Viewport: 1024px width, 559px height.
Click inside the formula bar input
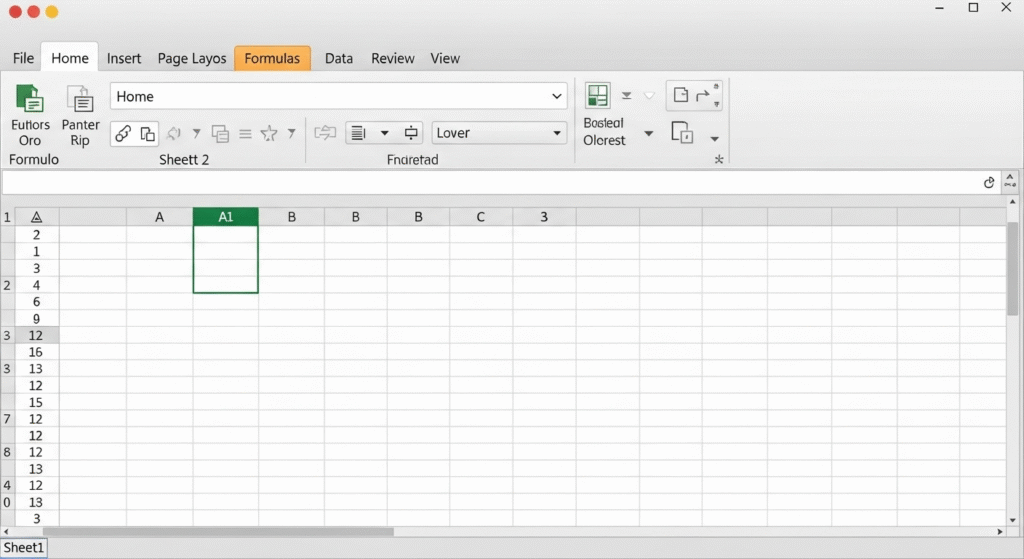490,182
